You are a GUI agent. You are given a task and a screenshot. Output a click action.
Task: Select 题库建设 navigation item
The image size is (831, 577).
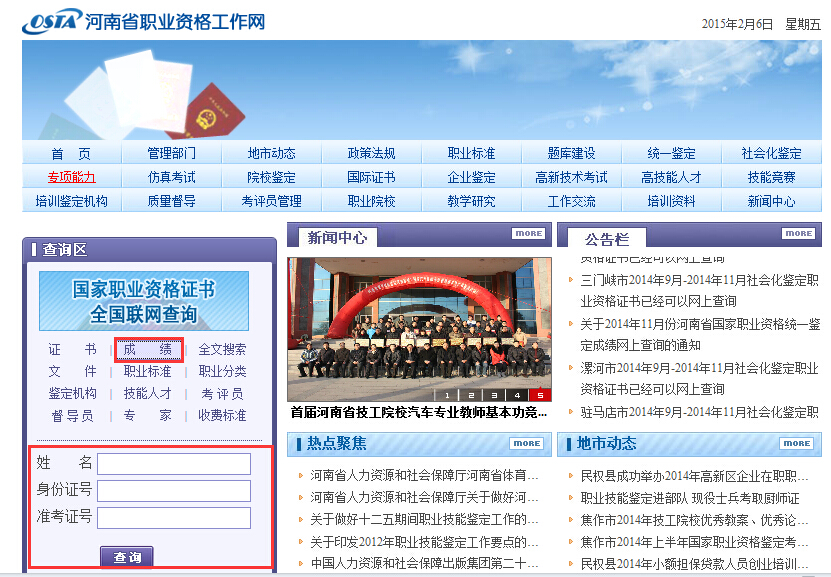pyautogui.click(x=571, y=154)
